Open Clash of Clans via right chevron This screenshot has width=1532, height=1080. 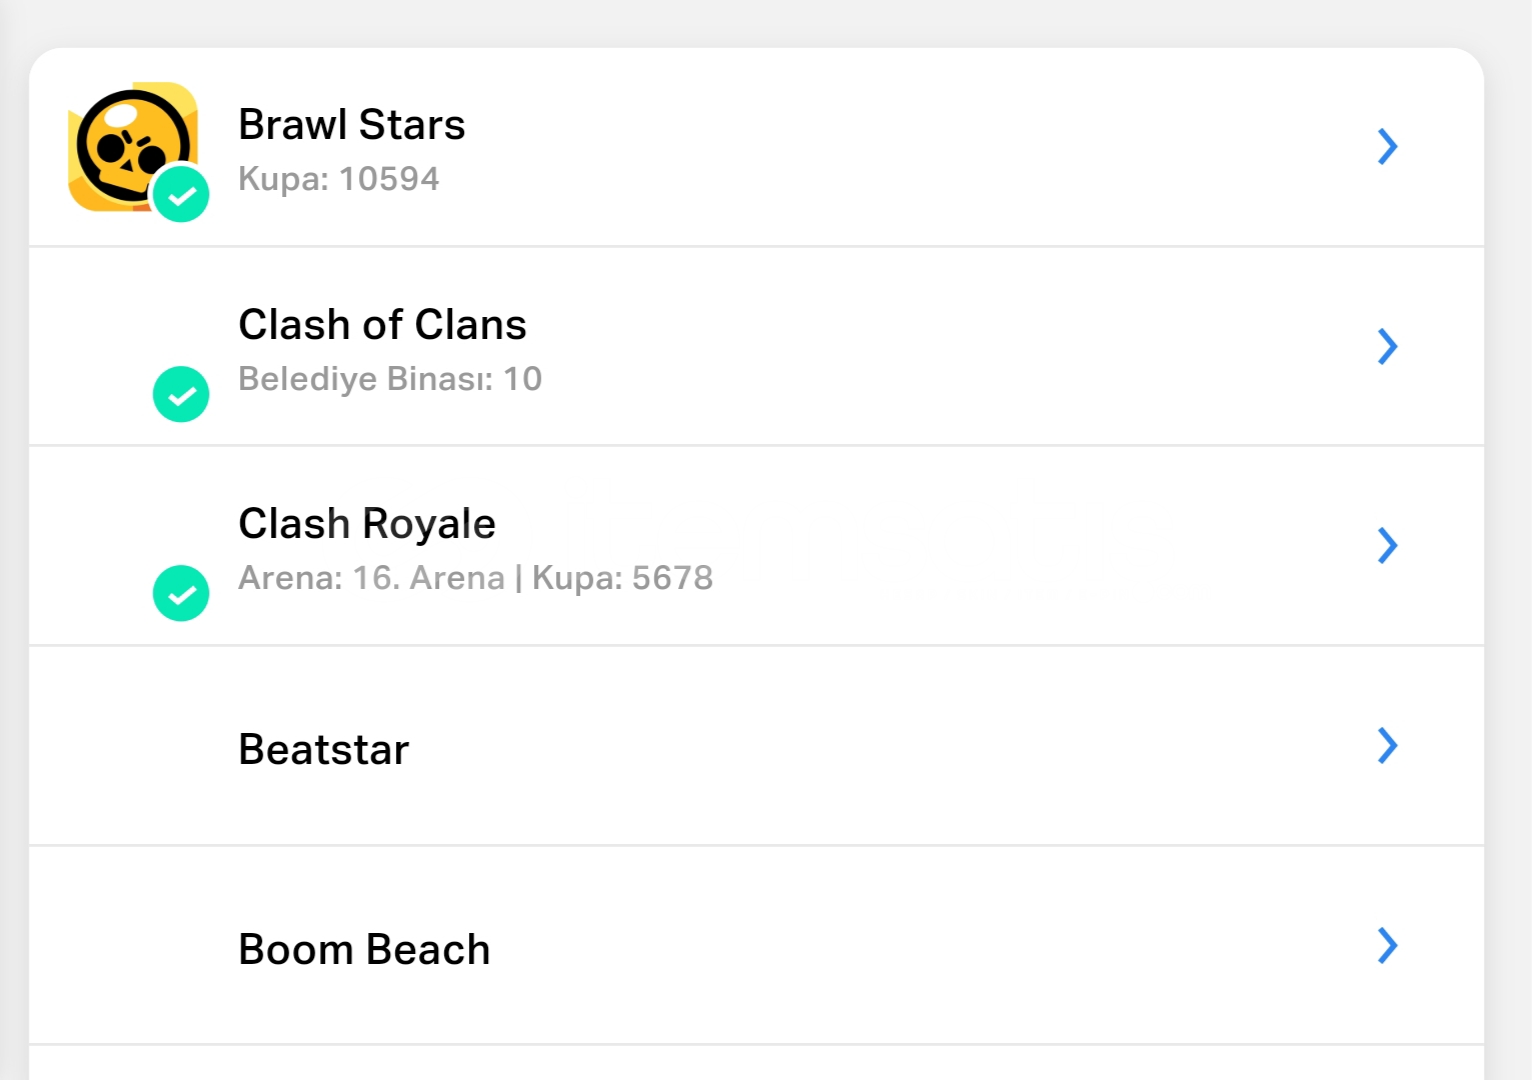tap(1387, 346)
